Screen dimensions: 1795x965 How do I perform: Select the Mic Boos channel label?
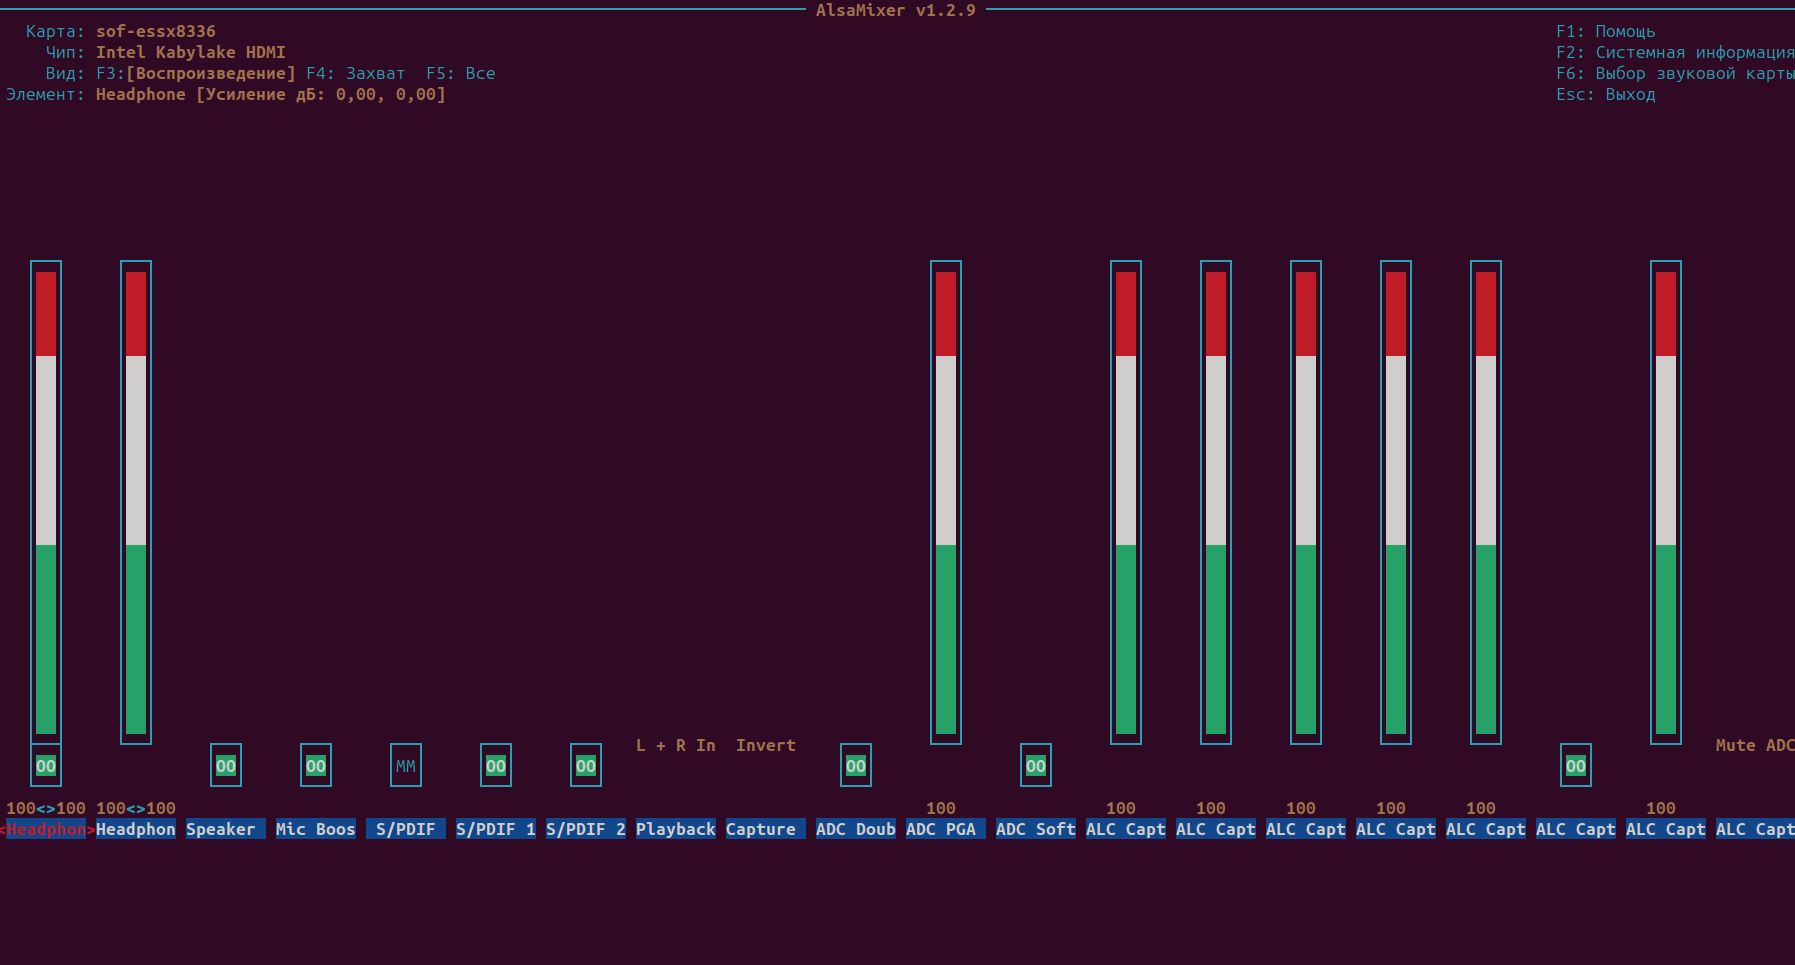point(316,829)
